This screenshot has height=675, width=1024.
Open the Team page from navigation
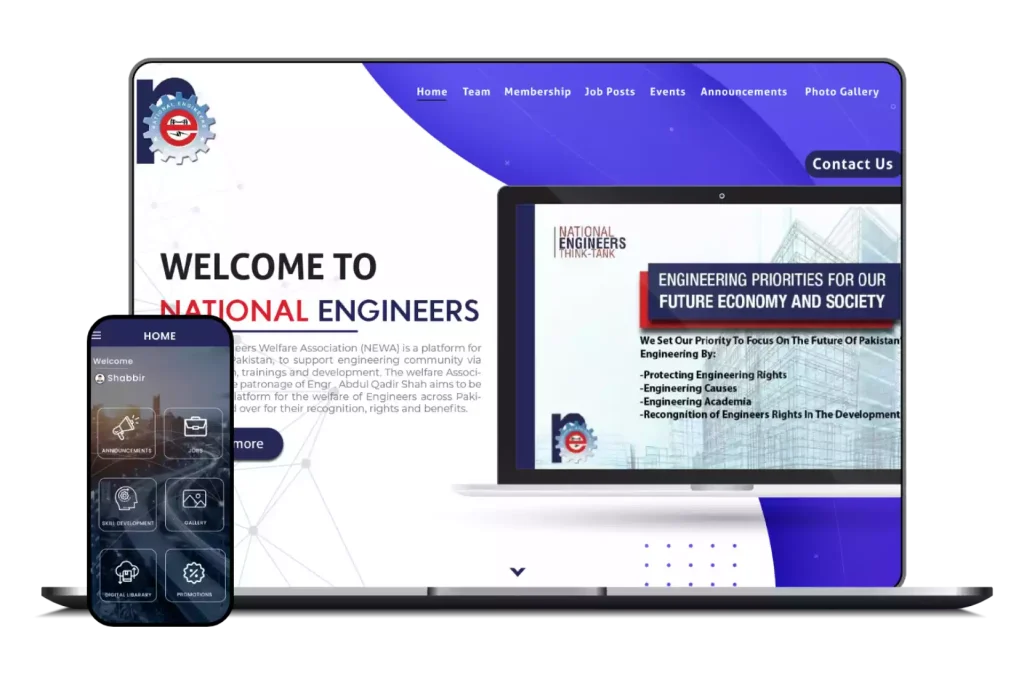coord(476,92)
